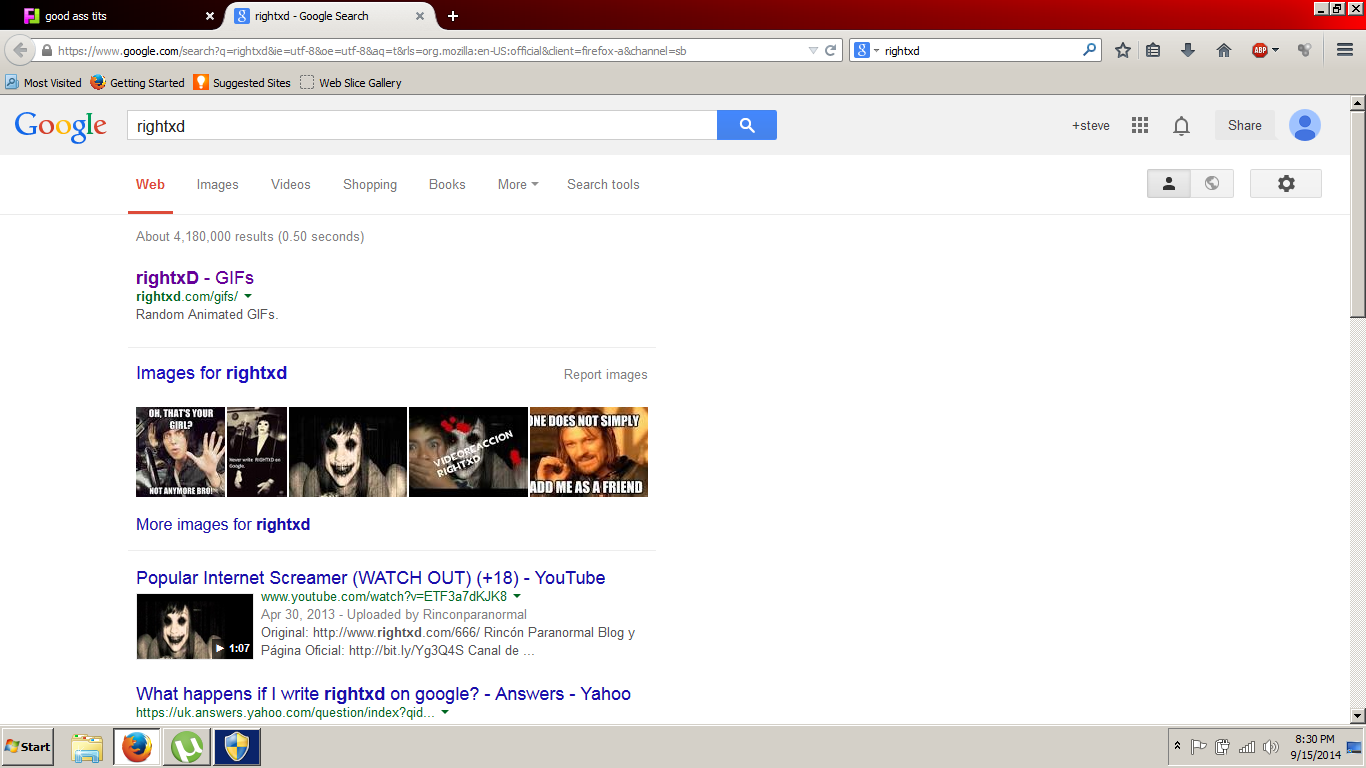Open the Google apps grid icon
The height and width of the screenshot is (768, 1366).
coord(1140,125)
